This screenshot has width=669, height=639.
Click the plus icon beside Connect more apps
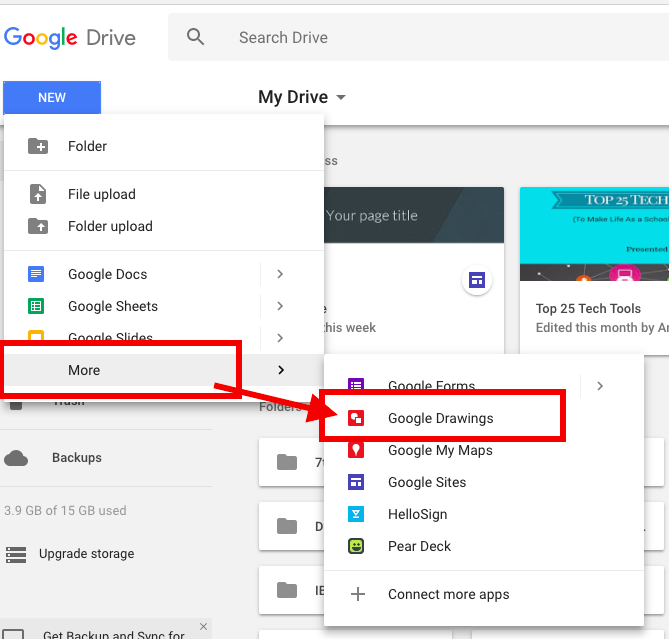[x=358, y=594]
